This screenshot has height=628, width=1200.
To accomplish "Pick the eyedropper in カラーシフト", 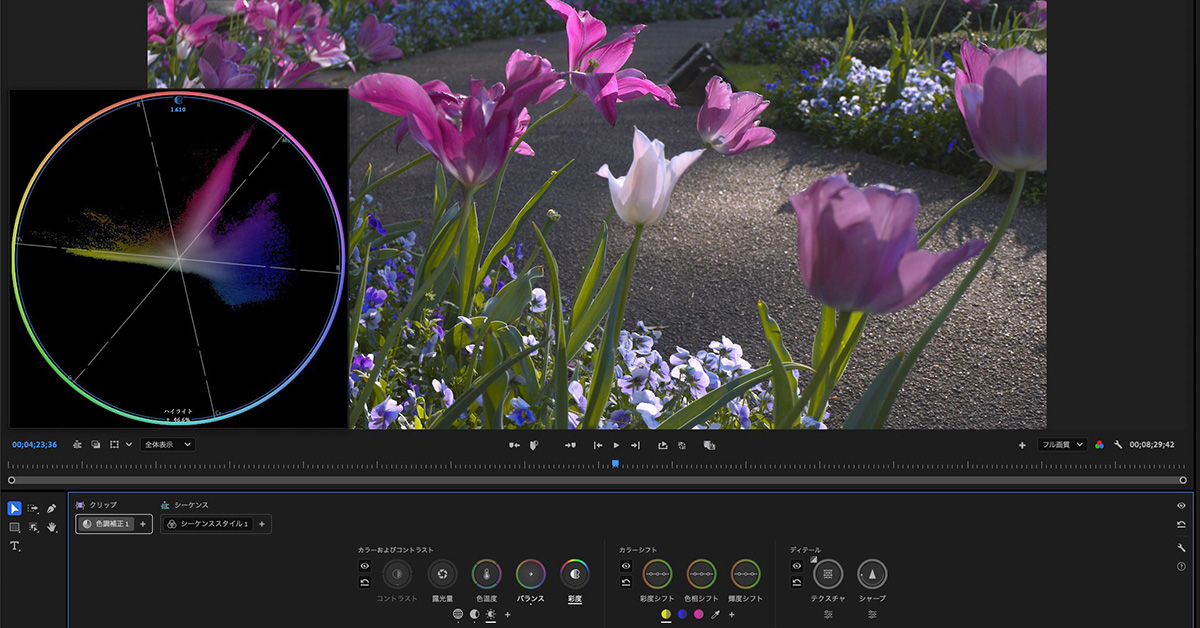I will point(715,614).
